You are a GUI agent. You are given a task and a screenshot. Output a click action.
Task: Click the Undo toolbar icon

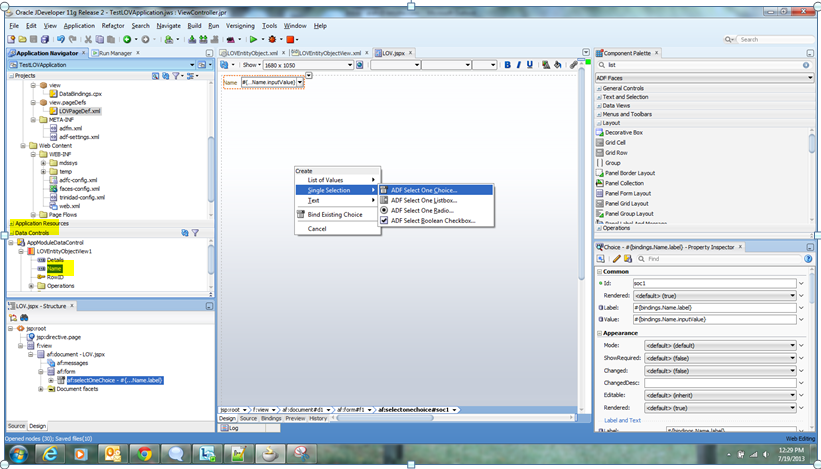click(x=61, y=39)
